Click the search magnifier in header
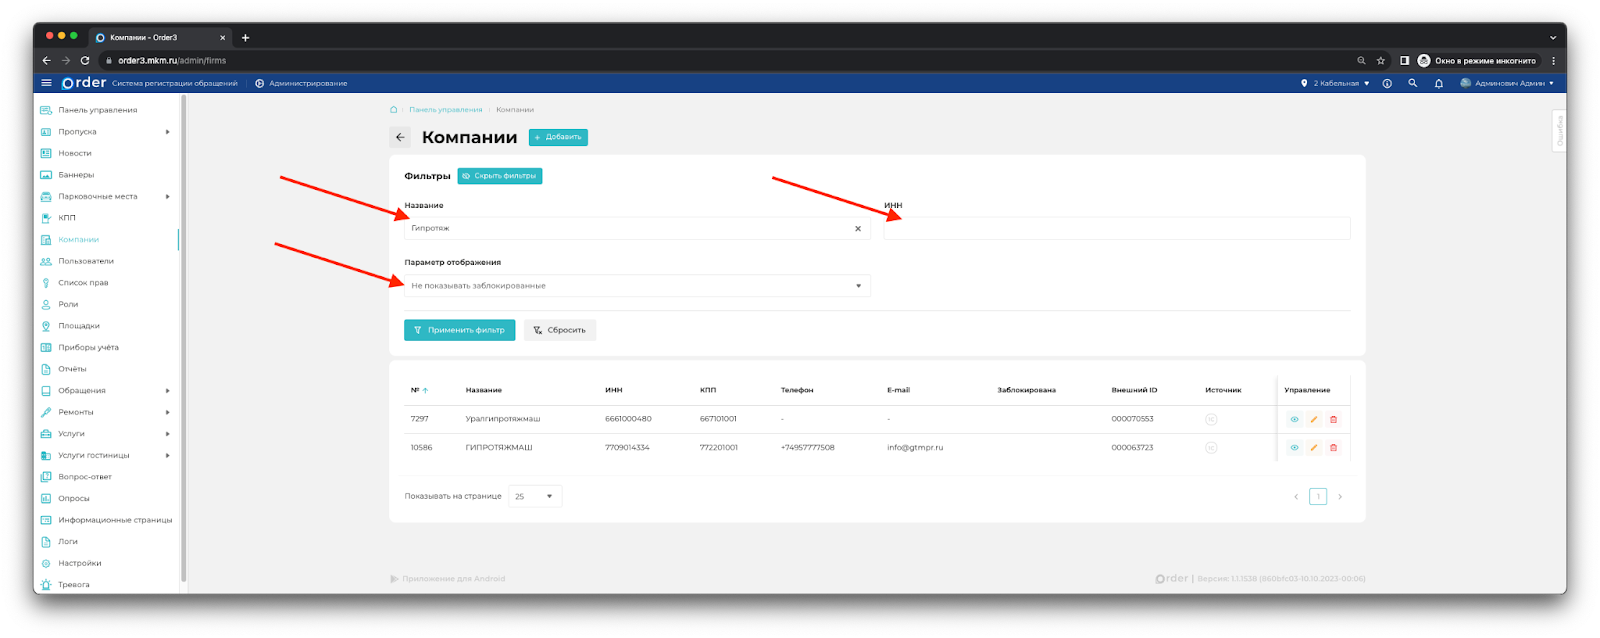 point(1412,83)
